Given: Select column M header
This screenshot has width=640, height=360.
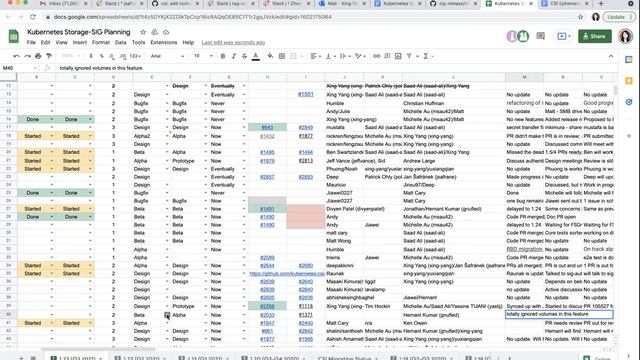Looking at the screenshot, I should (524, 77).
